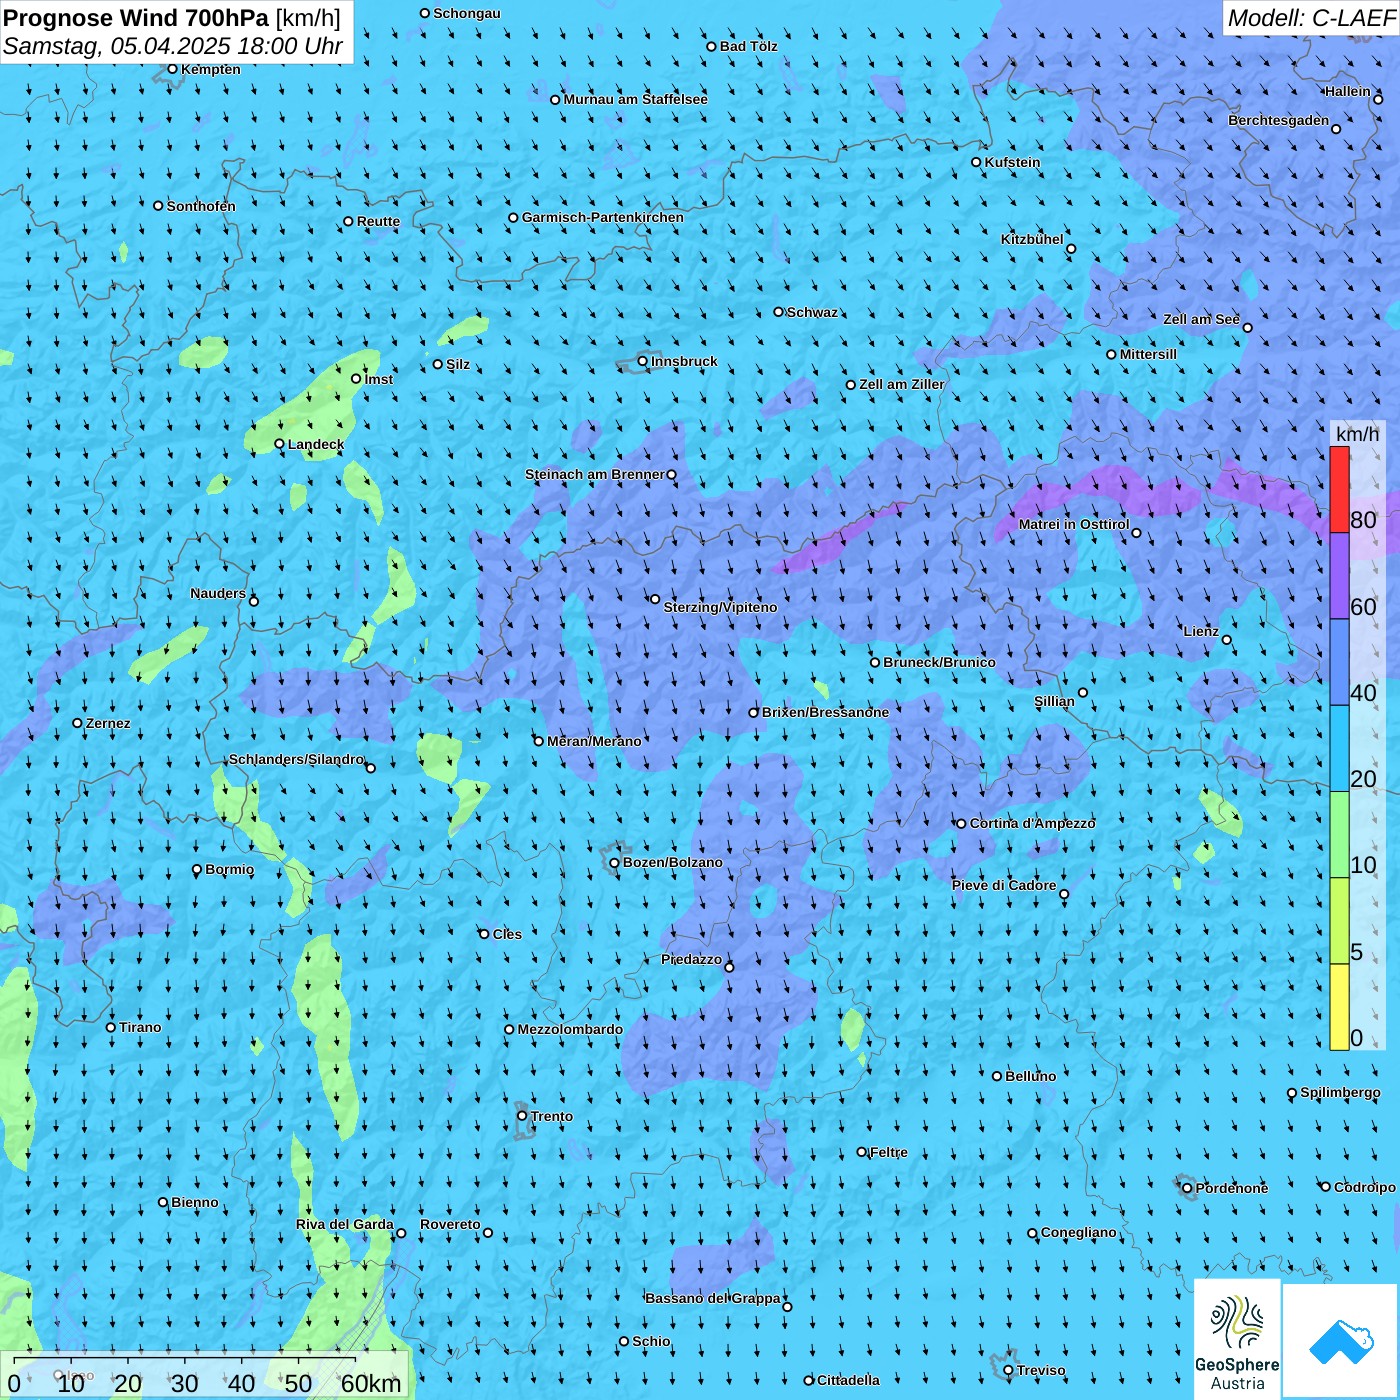Click the Bad Tölz location dot
The height and width of the screenshot is (1400, 1400).
click(x=712, y=46)
